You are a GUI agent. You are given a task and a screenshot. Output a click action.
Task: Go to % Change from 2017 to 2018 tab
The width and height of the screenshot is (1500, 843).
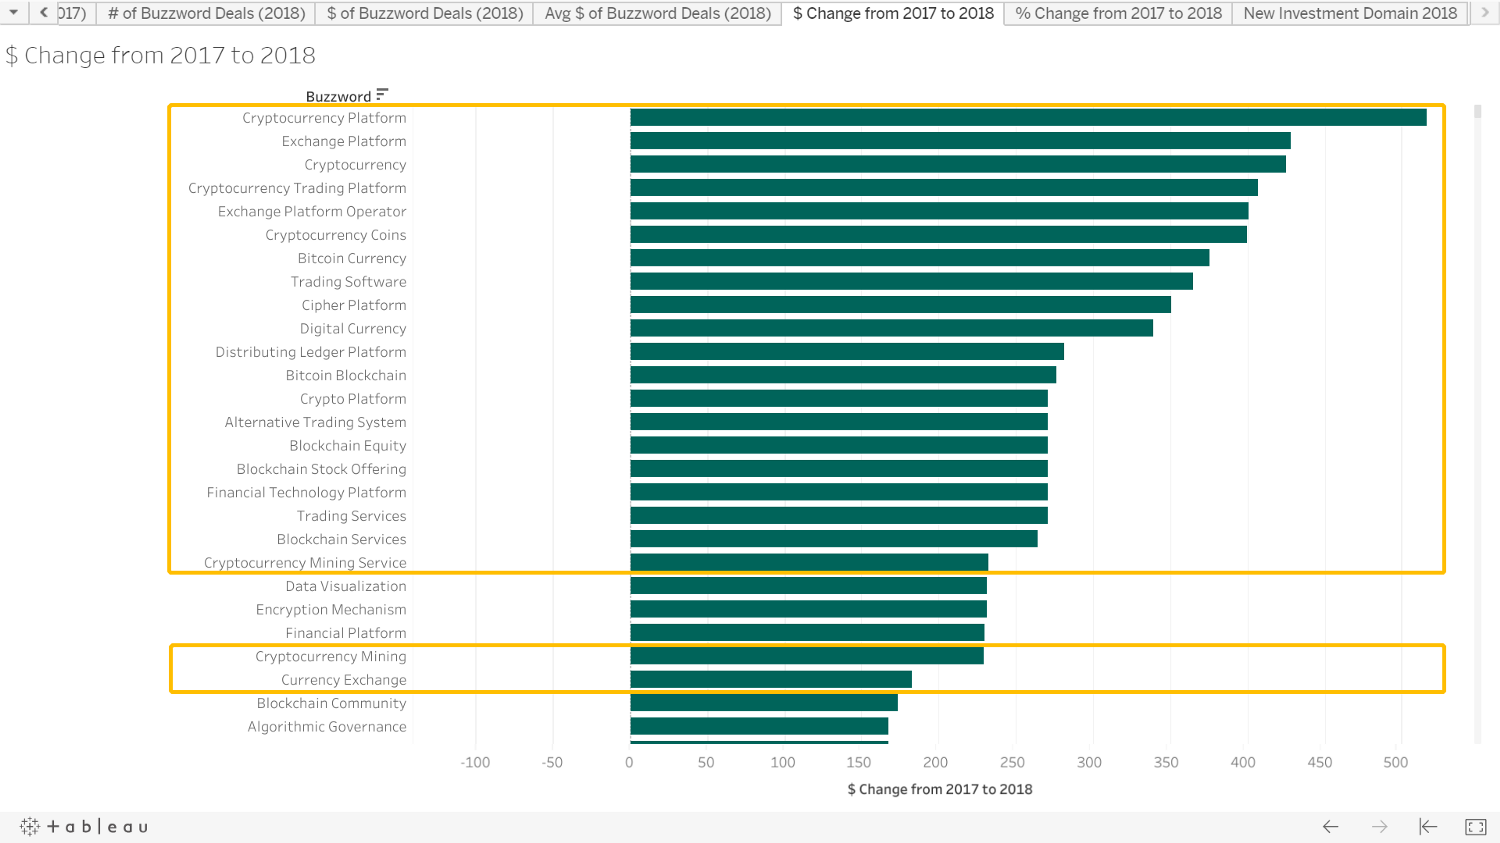pos(1118,13)
